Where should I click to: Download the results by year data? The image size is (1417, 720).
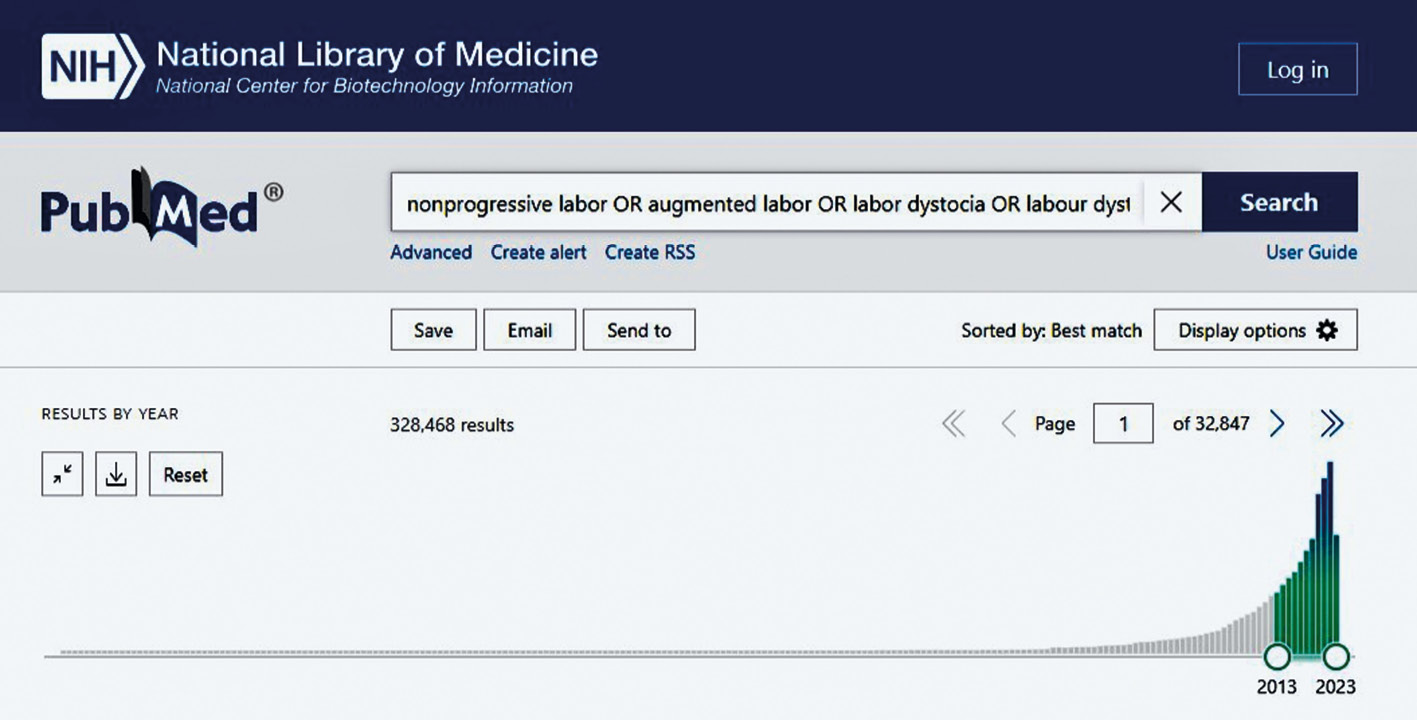pyautogui.click(x=116, y=475)
